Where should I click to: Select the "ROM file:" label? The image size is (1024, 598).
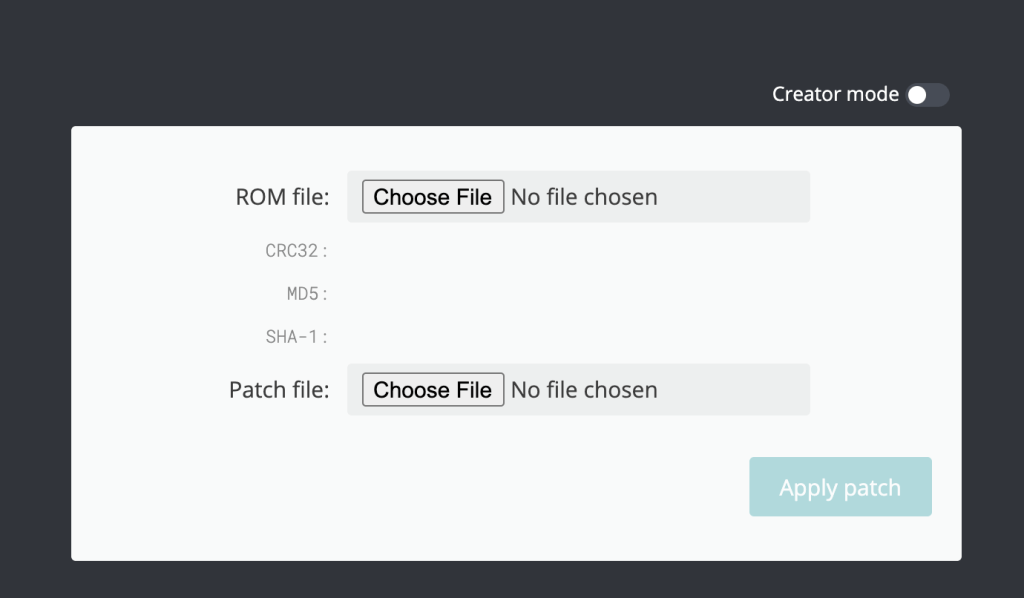(282, 197)
